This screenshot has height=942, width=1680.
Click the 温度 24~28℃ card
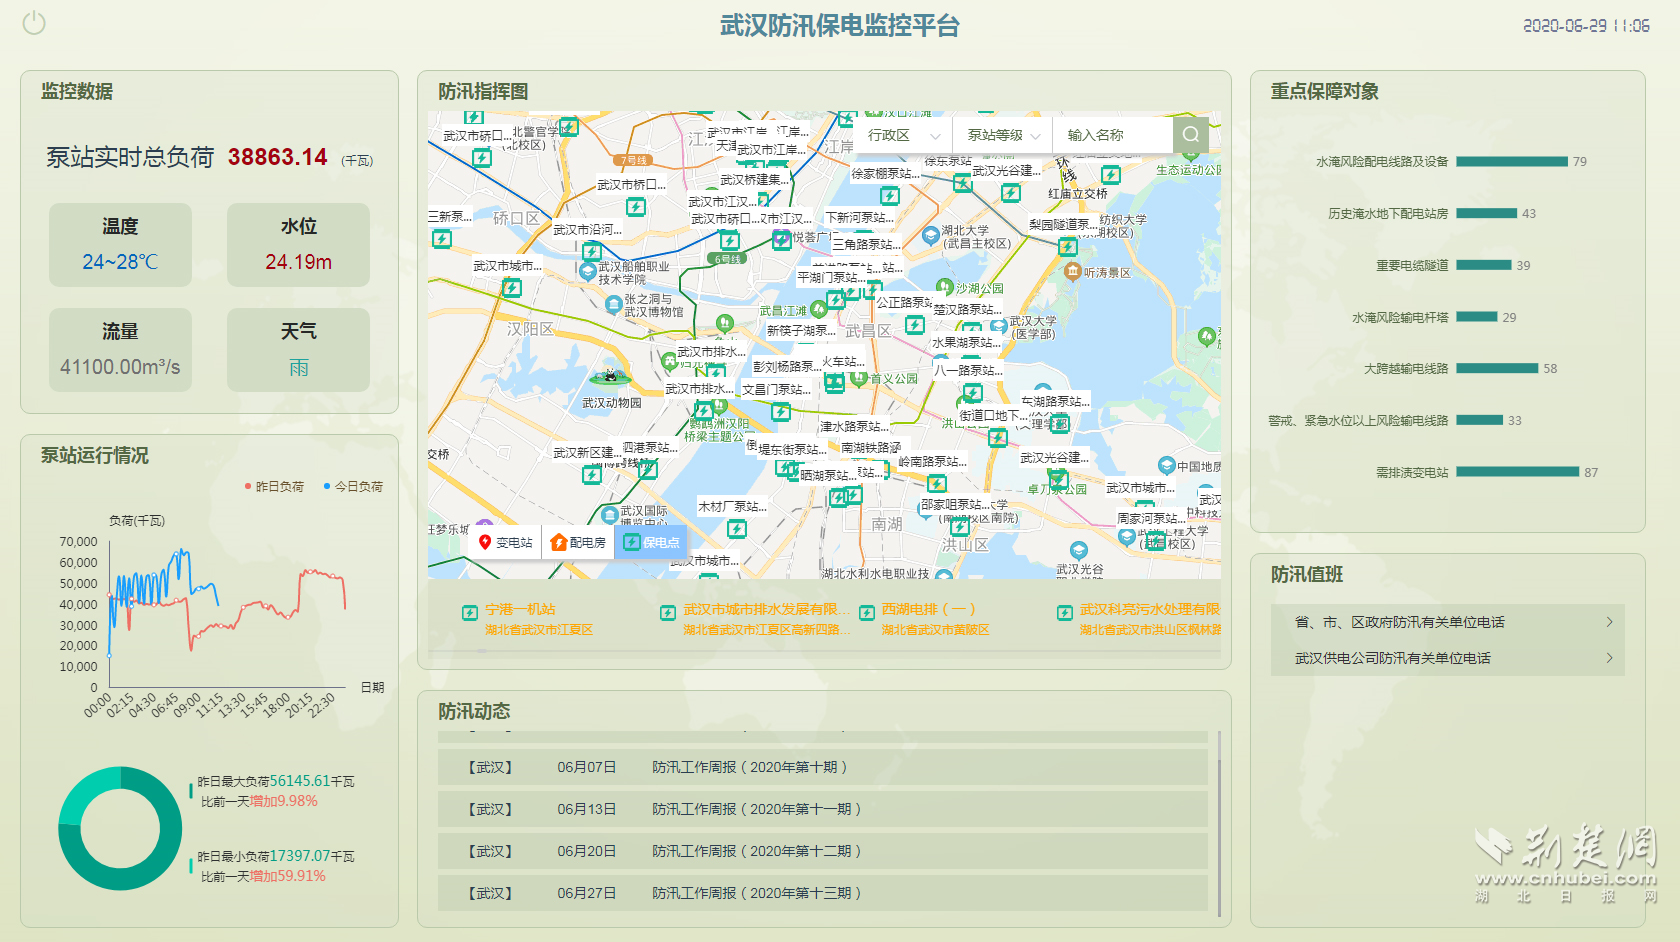coord(120,245)
